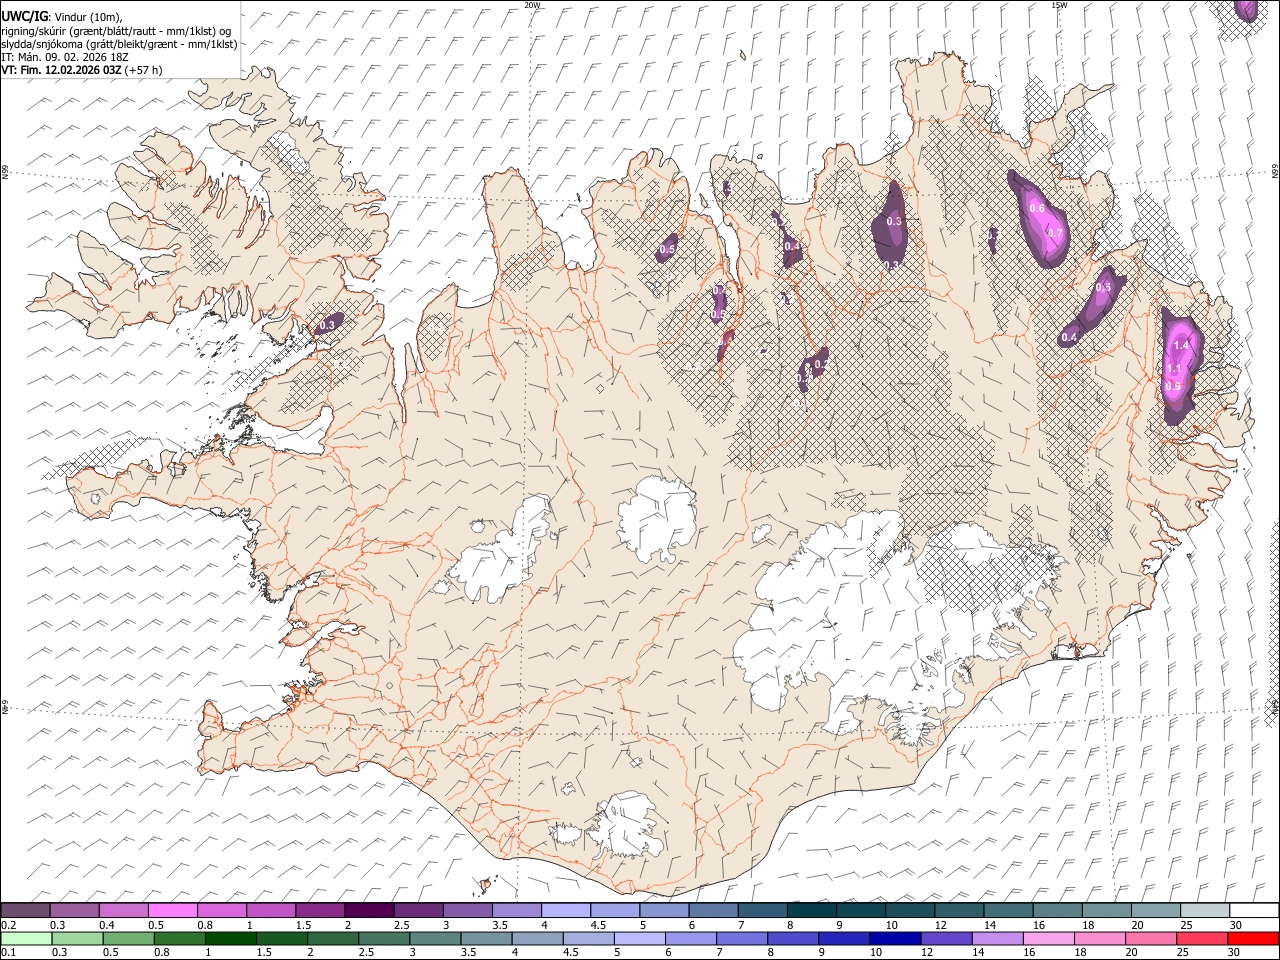Pick the dark mauve 0.2 swatch, upper legend
The image size is (1280, 960).
tap(26, 911)
